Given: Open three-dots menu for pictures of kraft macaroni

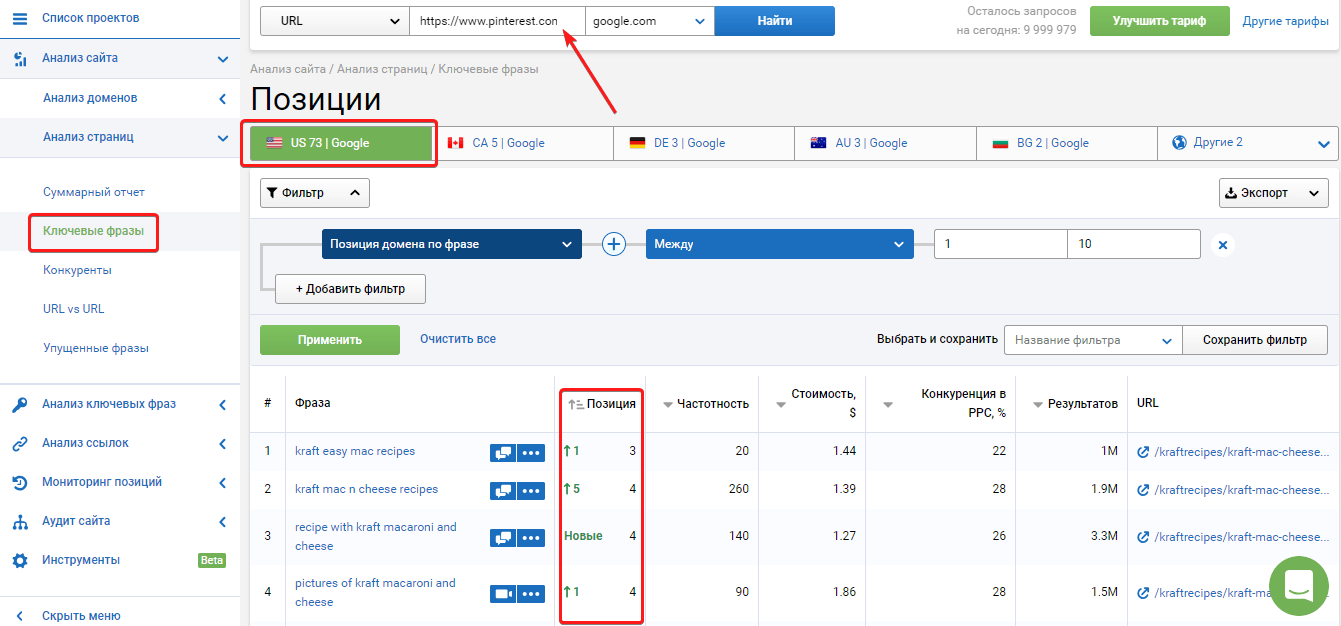Looking at the screenshot, I should click(x=532, y=594).
